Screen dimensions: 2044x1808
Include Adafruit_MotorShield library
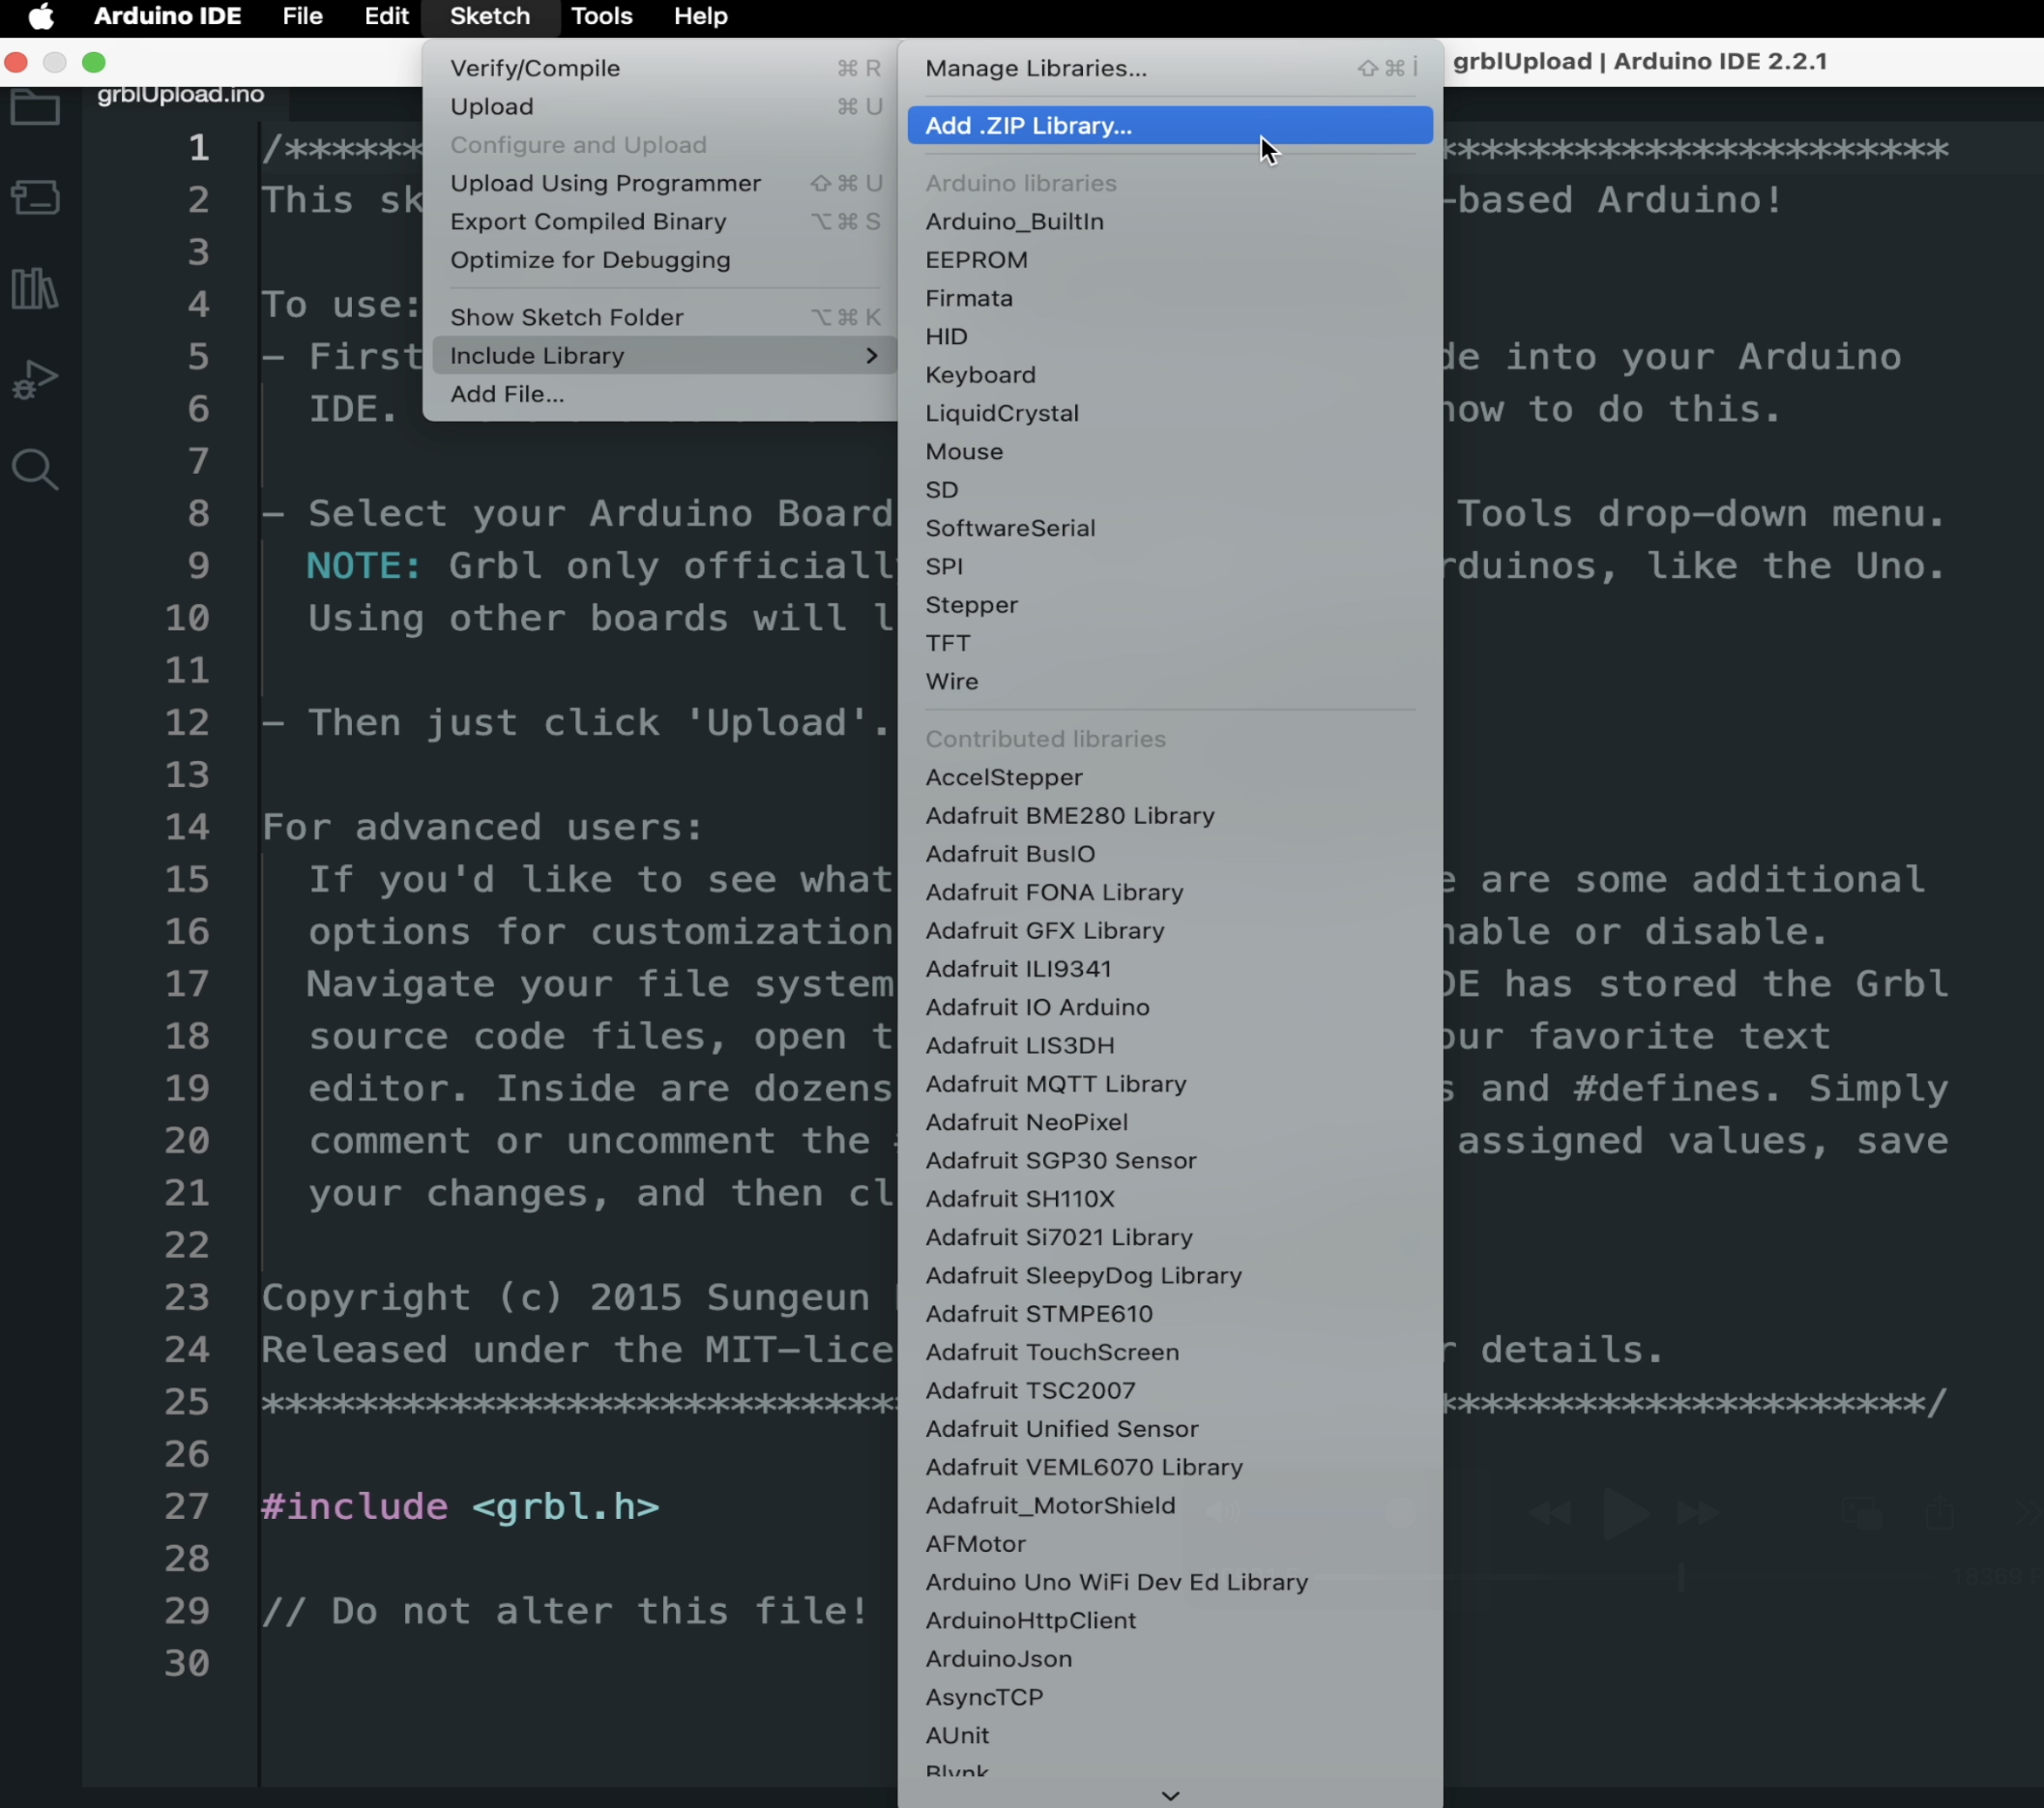1170,1505
